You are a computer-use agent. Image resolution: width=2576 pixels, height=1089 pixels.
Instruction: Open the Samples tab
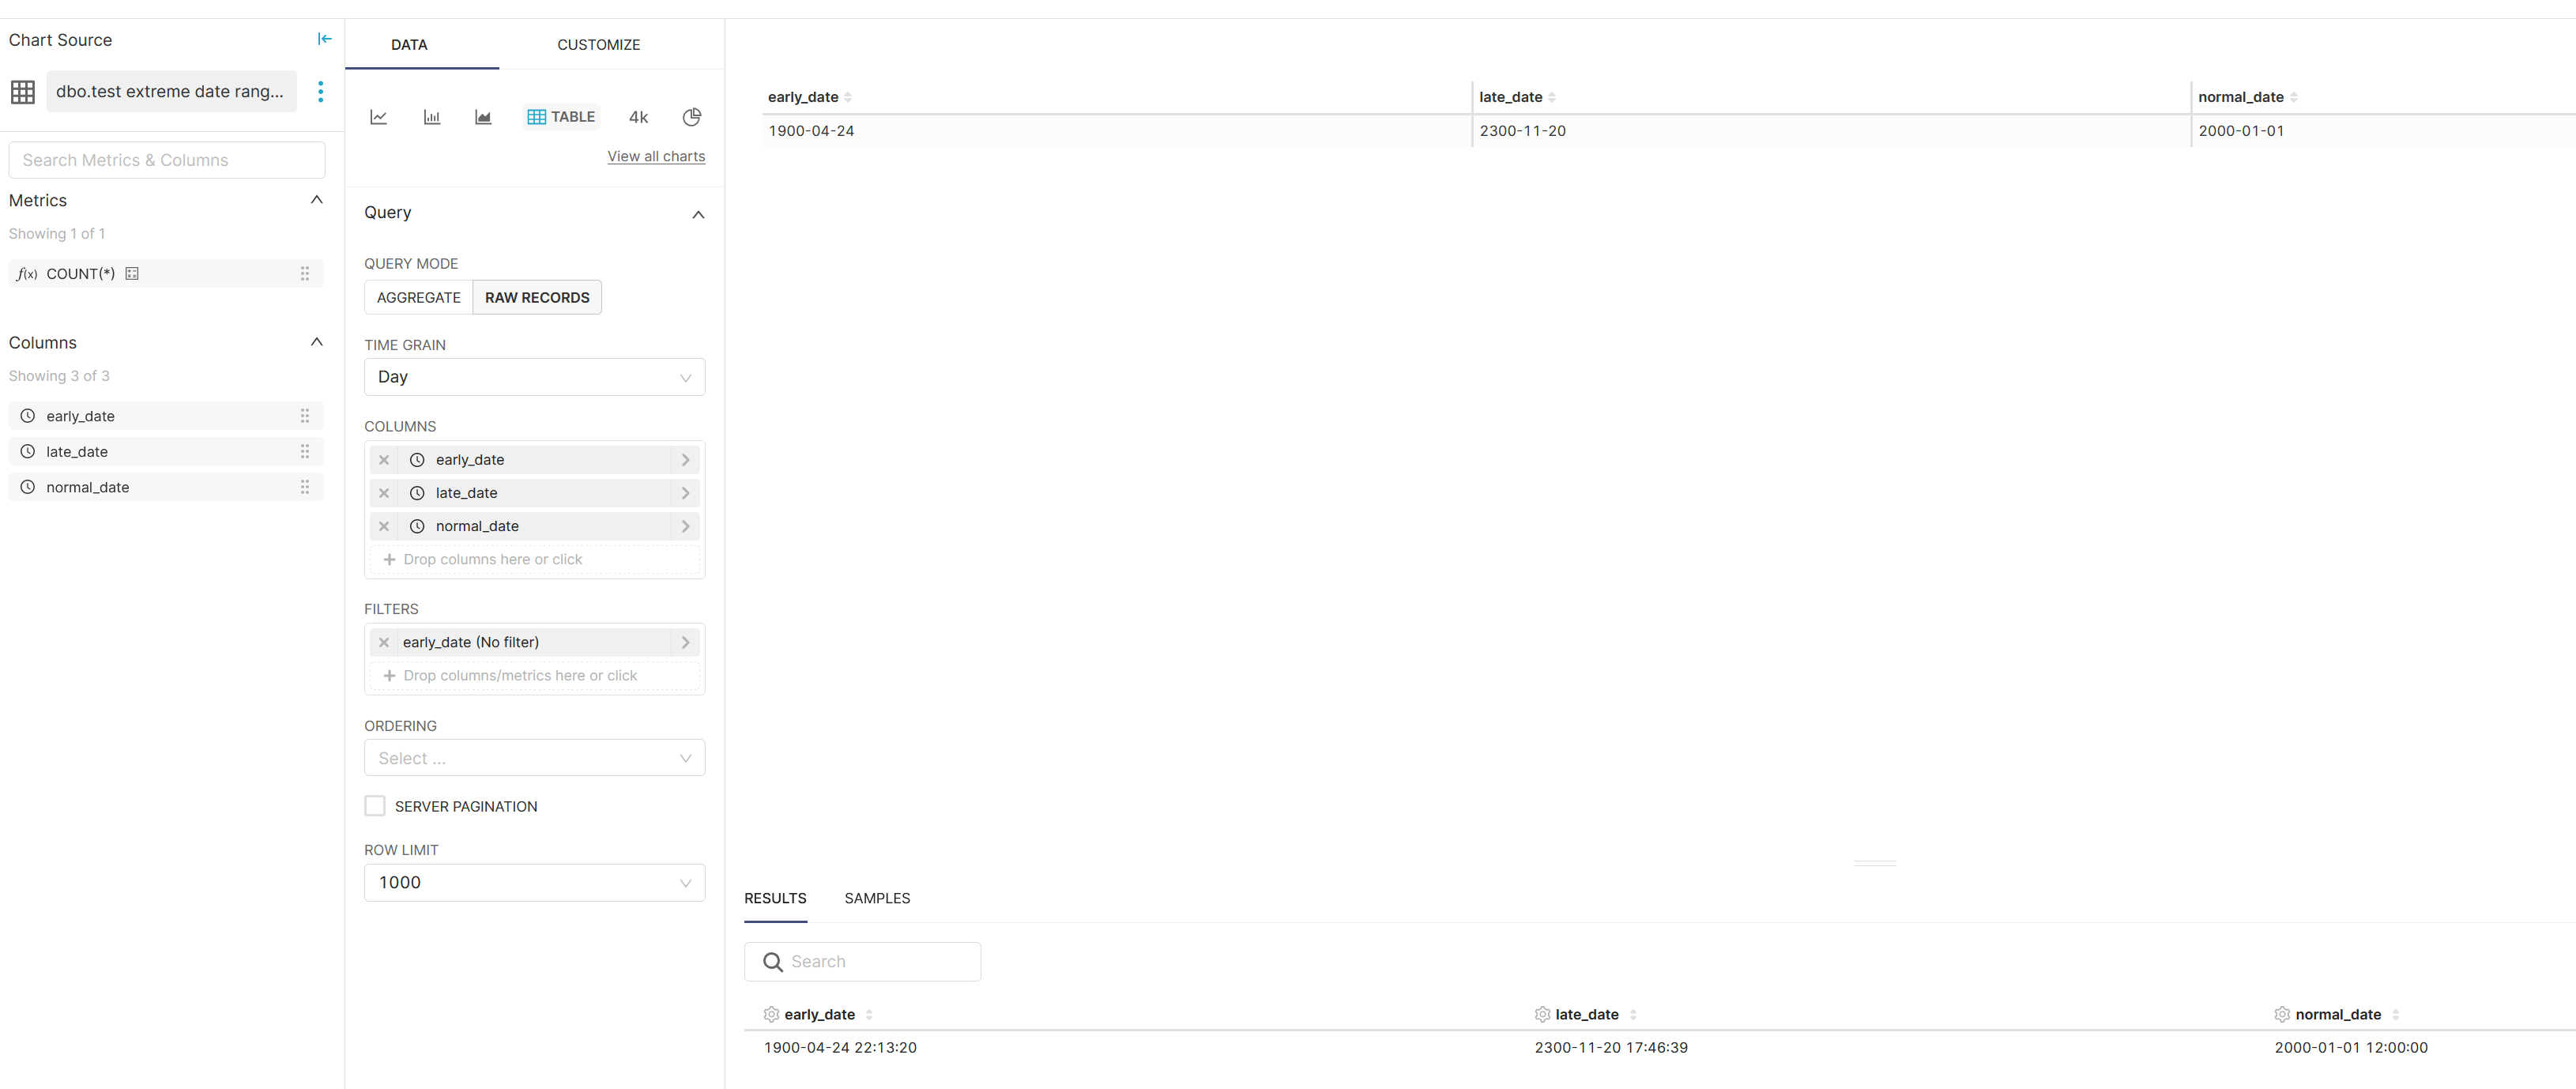(x=876, y=898)
